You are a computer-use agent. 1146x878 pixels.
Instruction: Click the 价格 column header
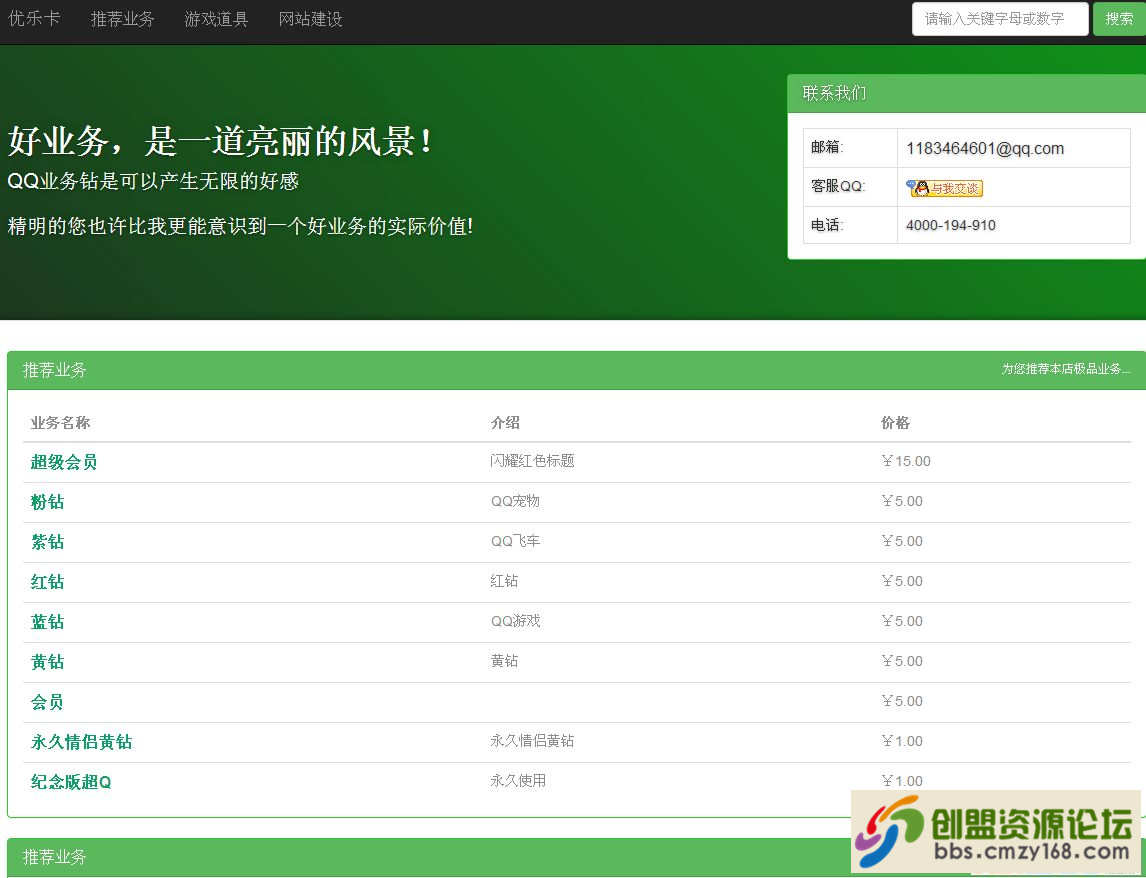[895, 423]
